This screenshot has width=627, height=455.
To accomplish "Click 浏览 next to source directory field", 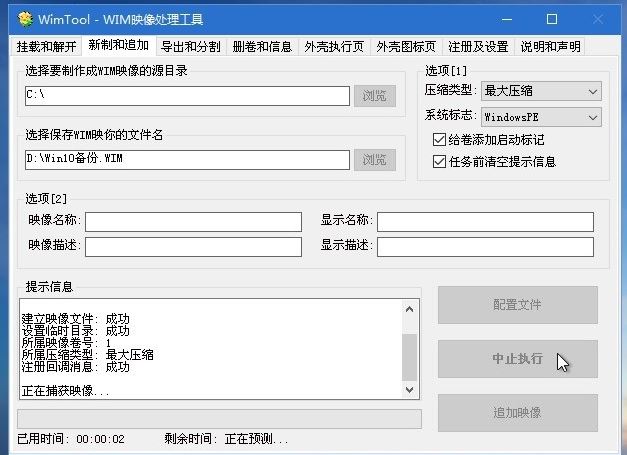I will pos(374,96).
